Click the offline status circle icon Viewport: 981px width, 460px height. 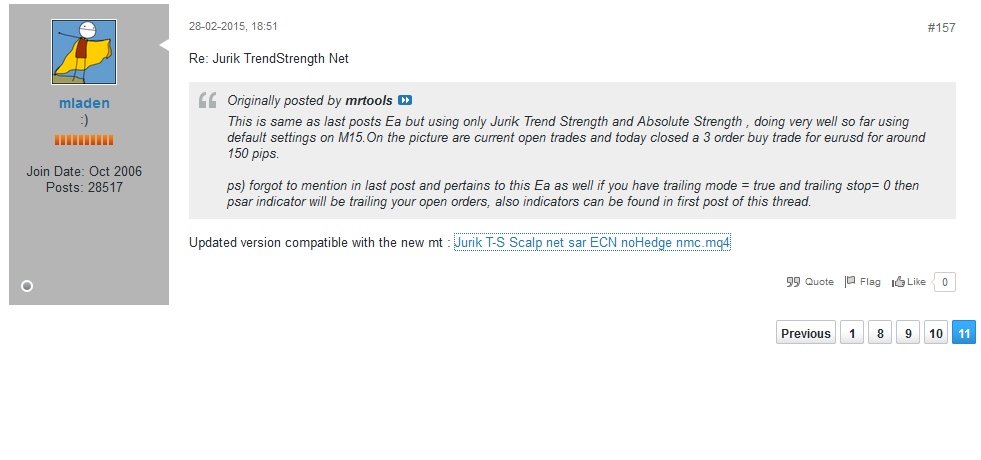(27, 286)
